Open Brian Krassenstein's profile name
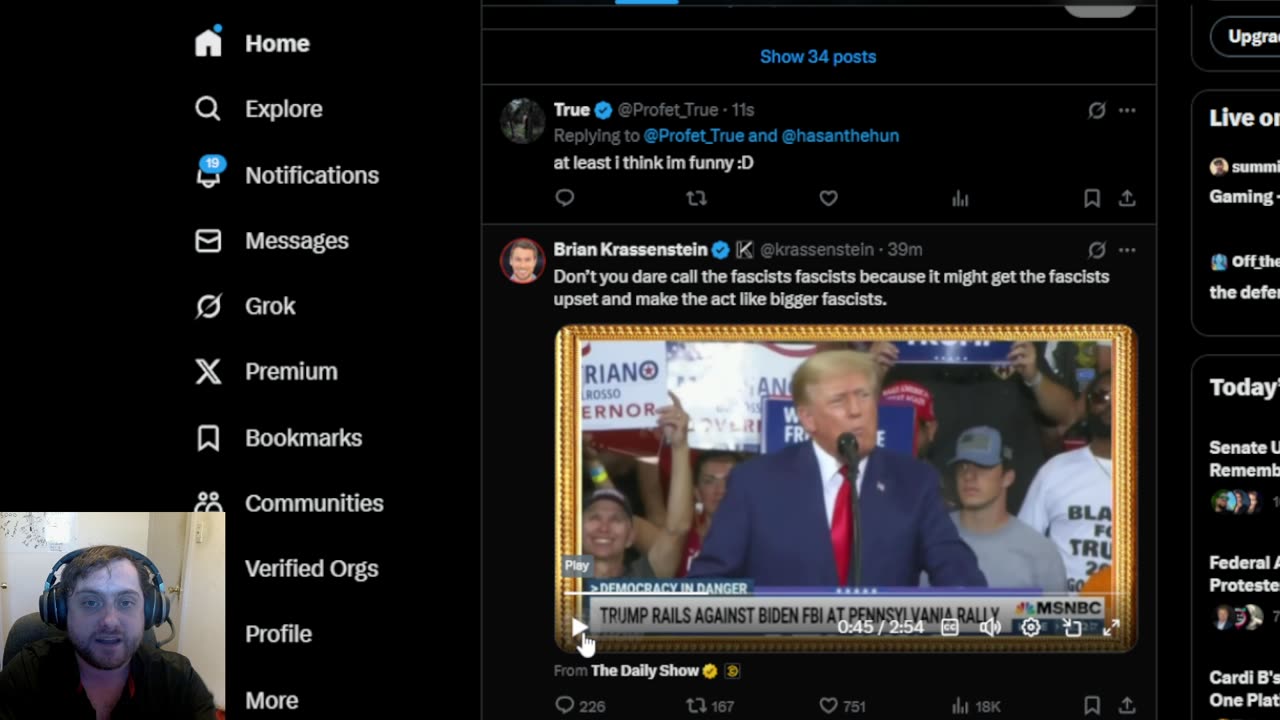The width and height of the screenshot is (1280, 720). coord(630,250)
